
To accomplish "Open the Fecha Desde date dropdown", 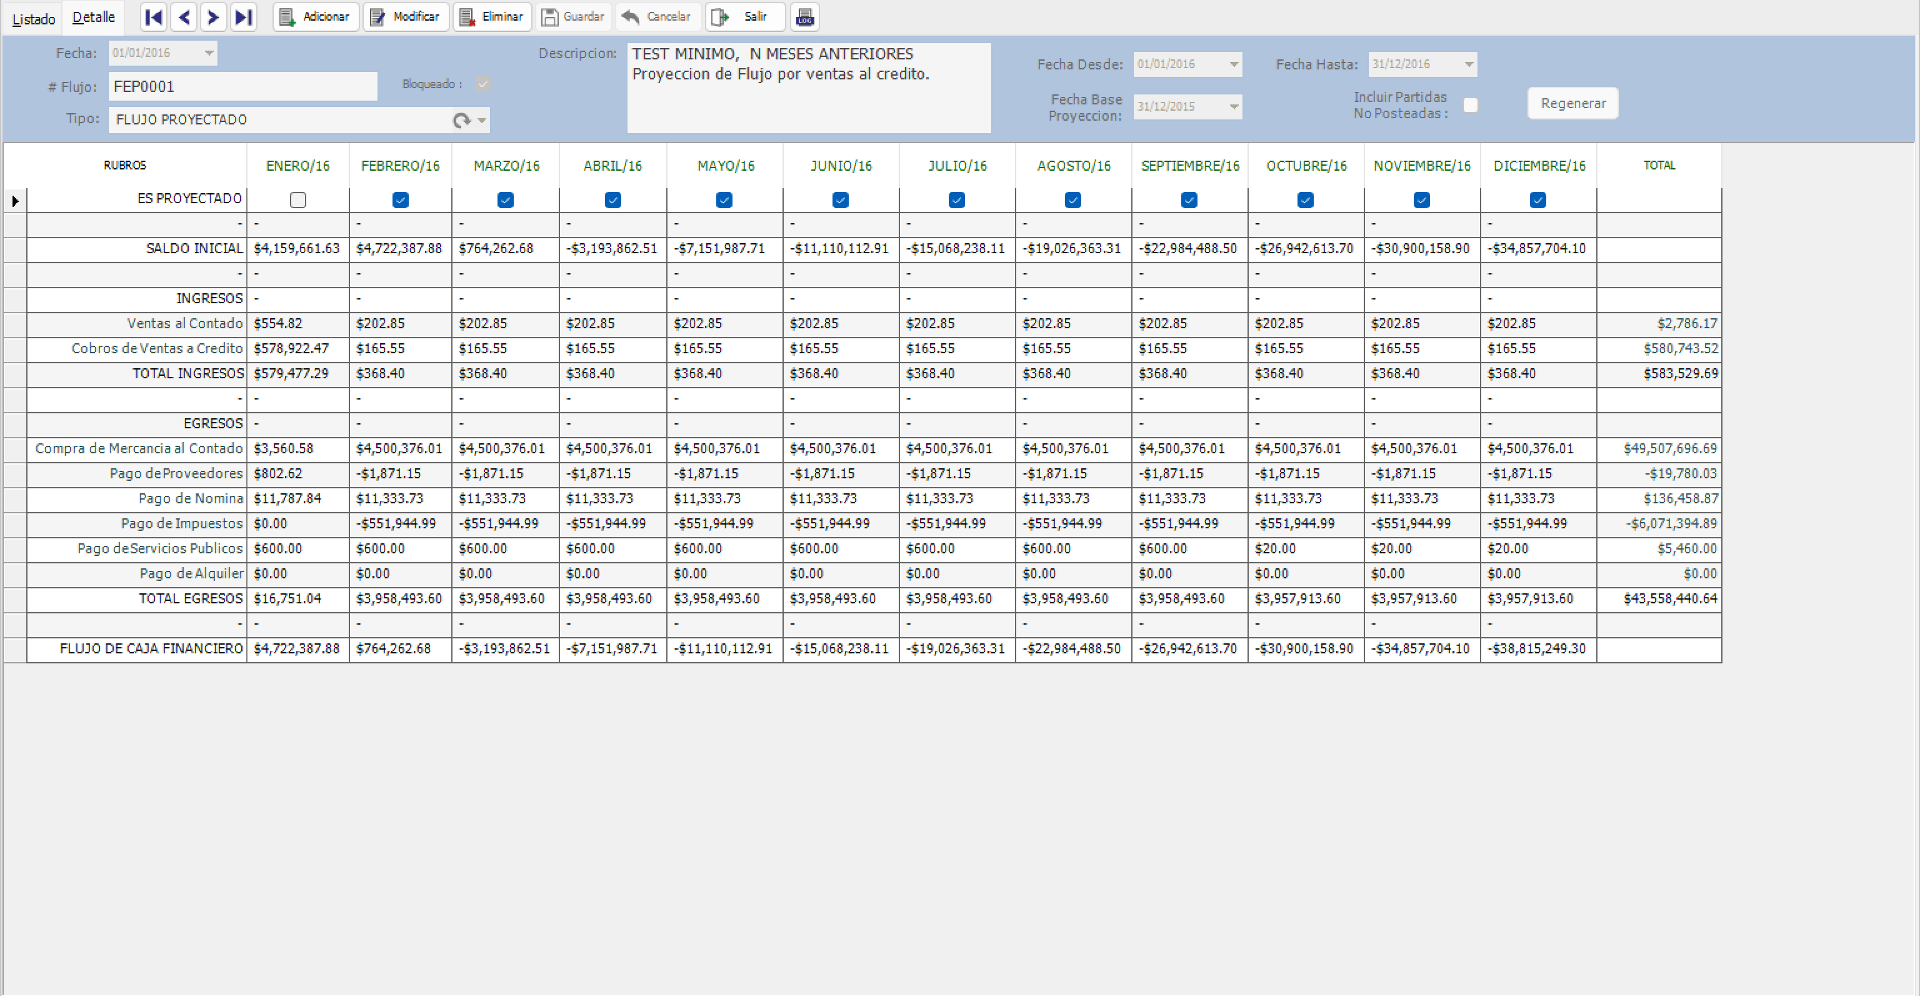I will click(x=1234, y=64).
